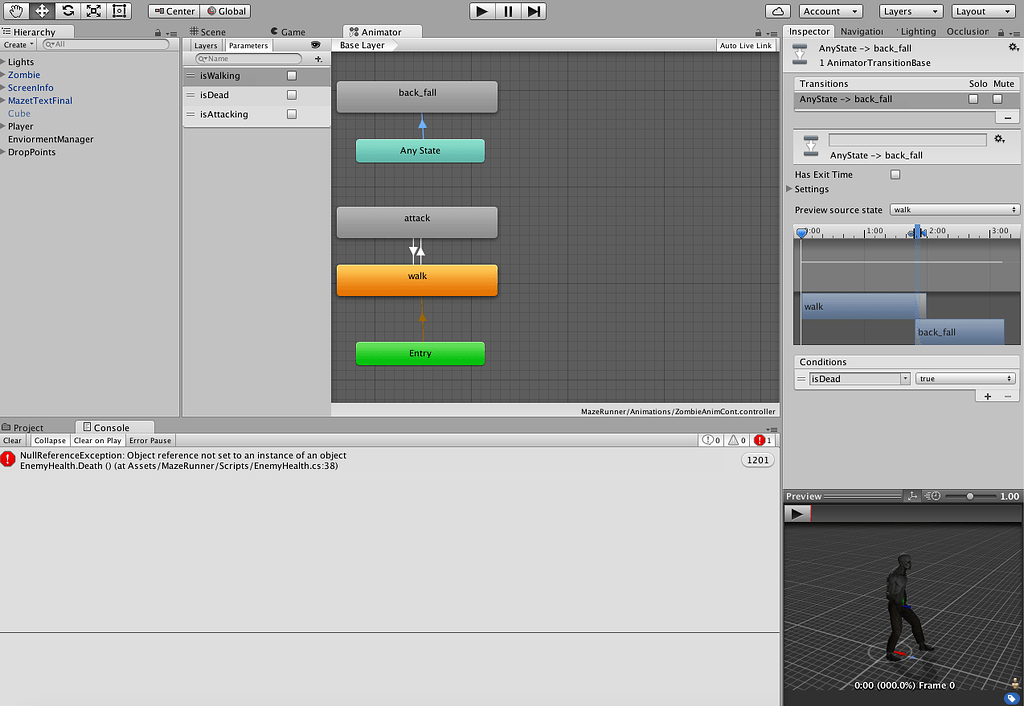The image size is (1024, 706).
Task: Check the Has Exit Time checkbox
Action: click(x=895, y=174)
